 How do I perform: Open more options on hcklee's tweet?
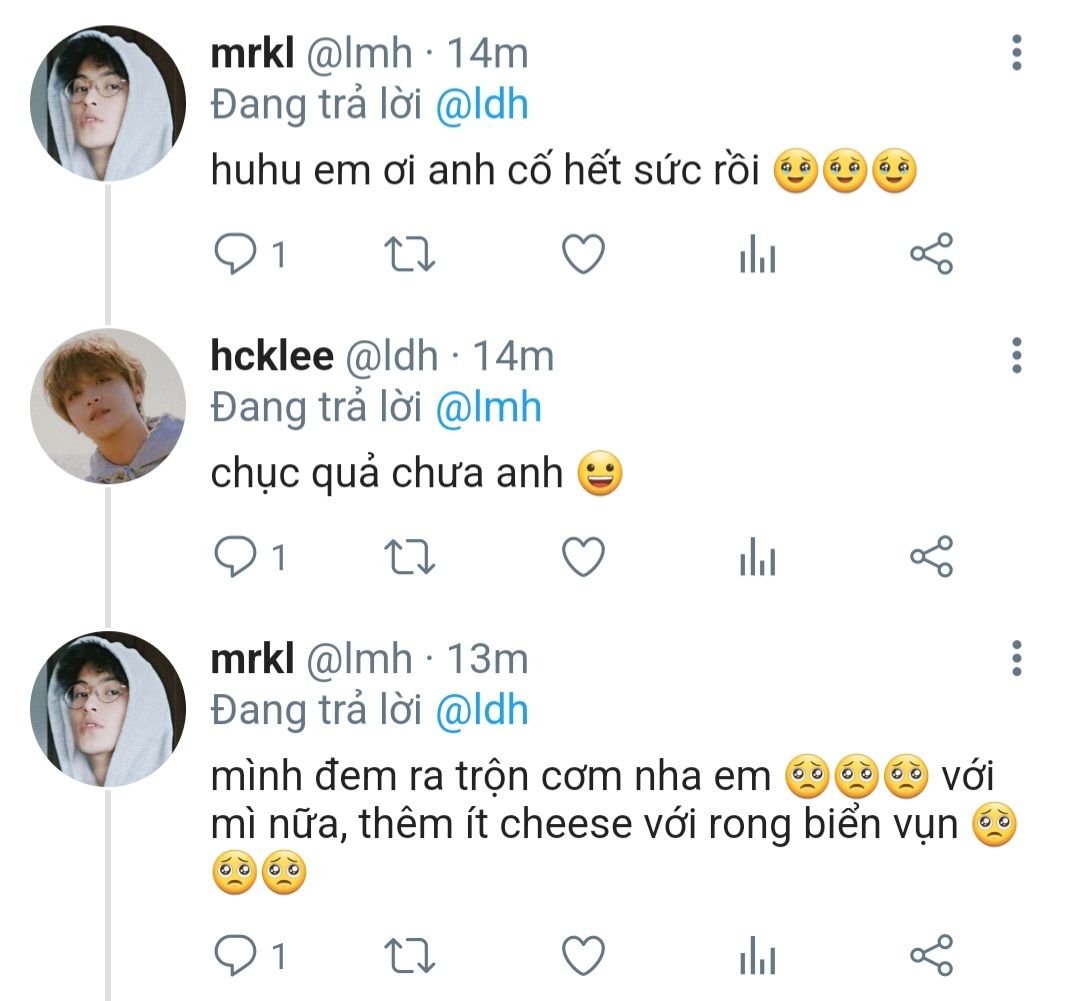[x=1016, y=355]
